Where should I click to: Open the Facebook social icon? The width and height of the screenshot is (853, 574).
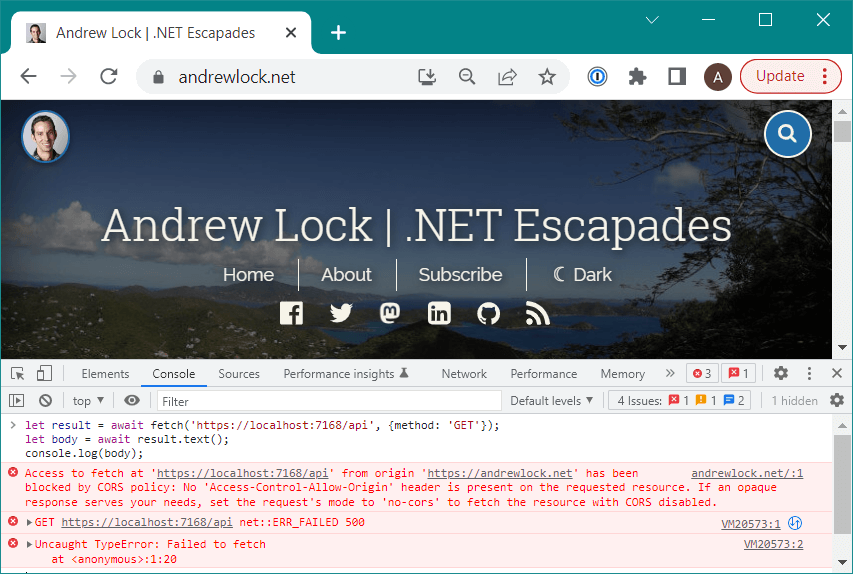292,314
